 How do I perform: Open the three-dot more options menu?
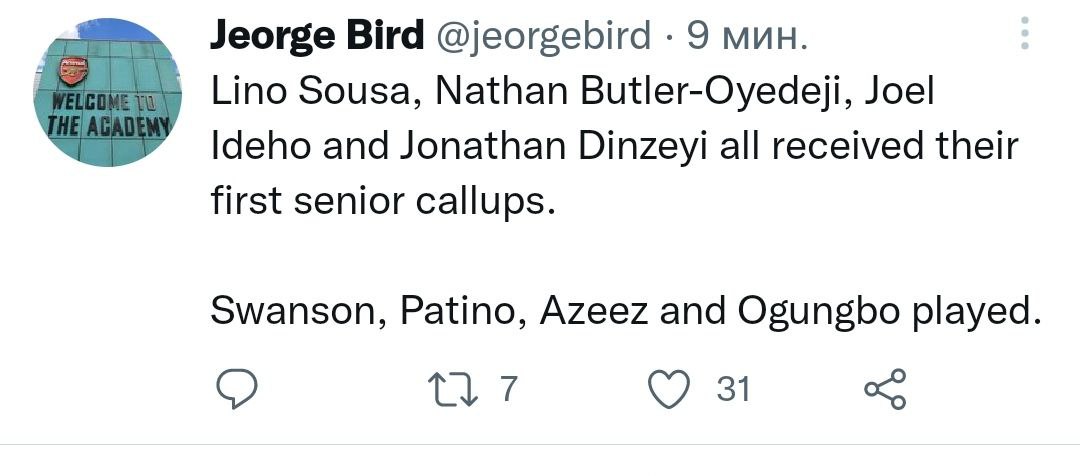pos(1022,35)
